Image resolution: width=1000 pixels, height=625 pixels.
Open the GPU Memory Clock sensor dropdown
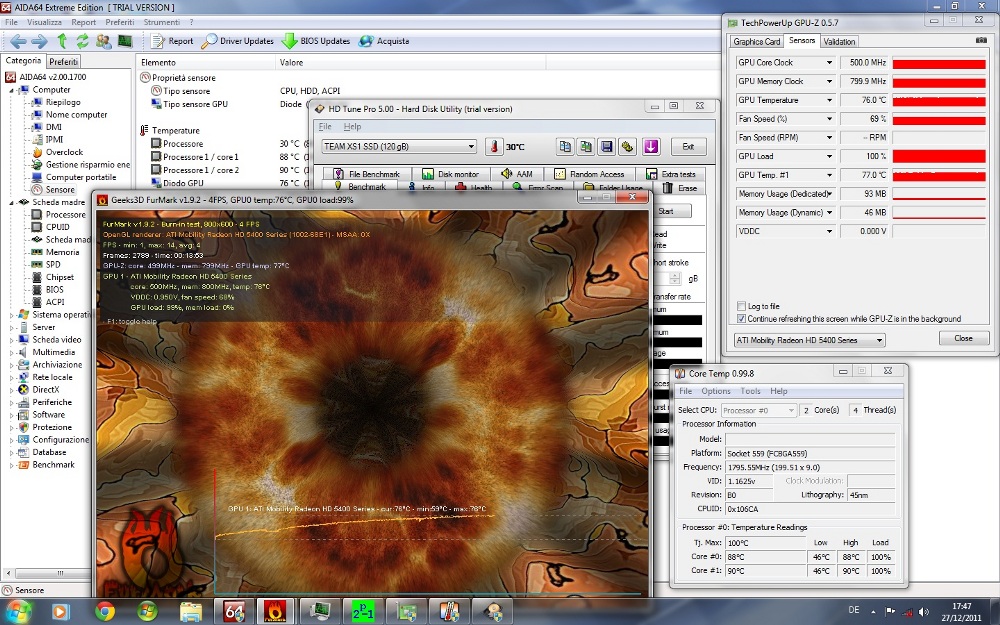pos(829,82)
